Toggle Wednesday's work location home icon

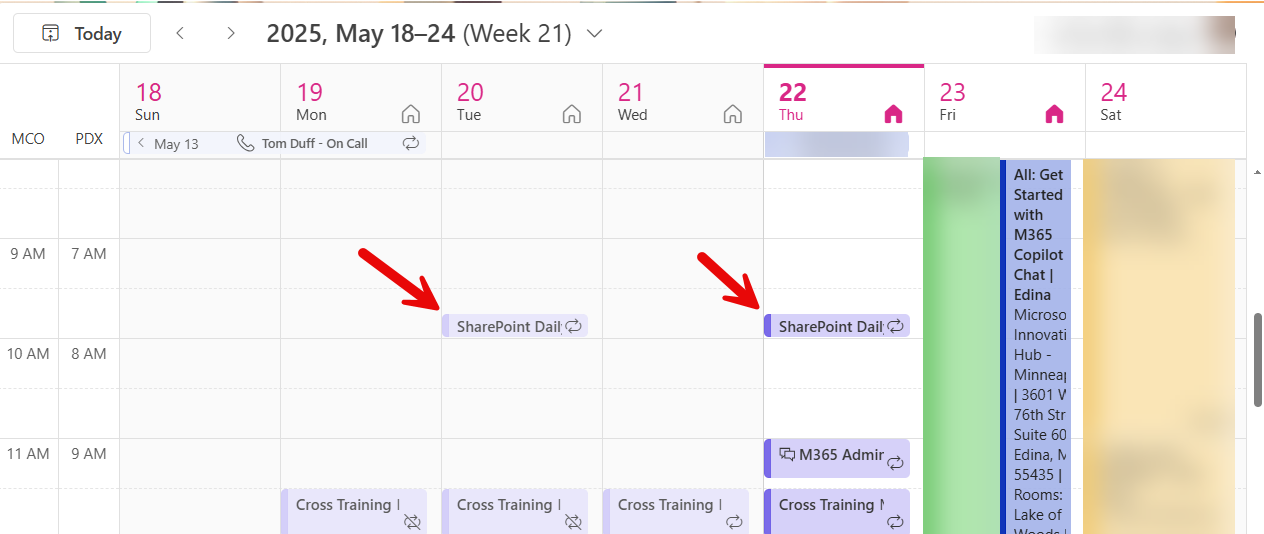pyautogui.click(x=733, y=114)
